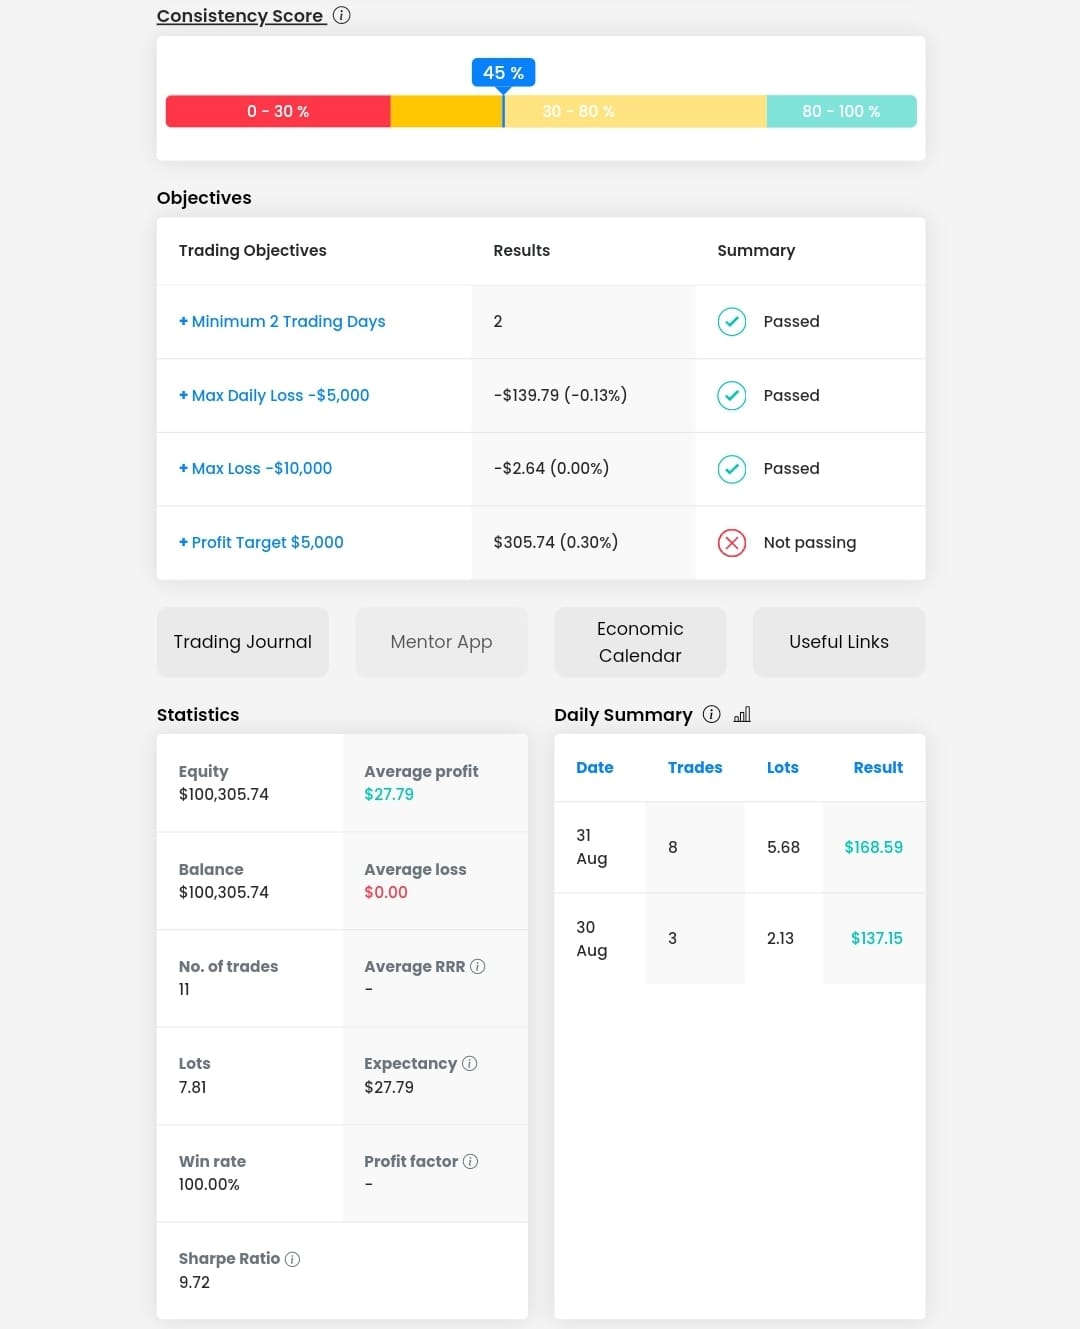
Task: Open the Trading Journal button
Action: [x=243, y=642]
